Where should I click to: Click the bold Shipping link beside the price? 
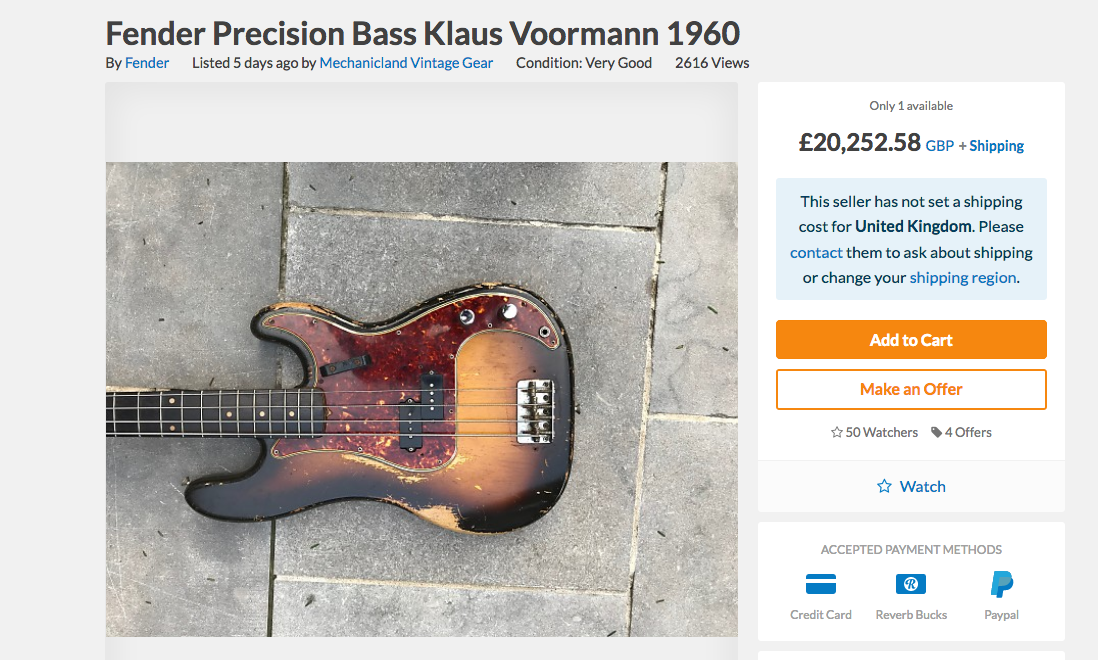point(996,146)
